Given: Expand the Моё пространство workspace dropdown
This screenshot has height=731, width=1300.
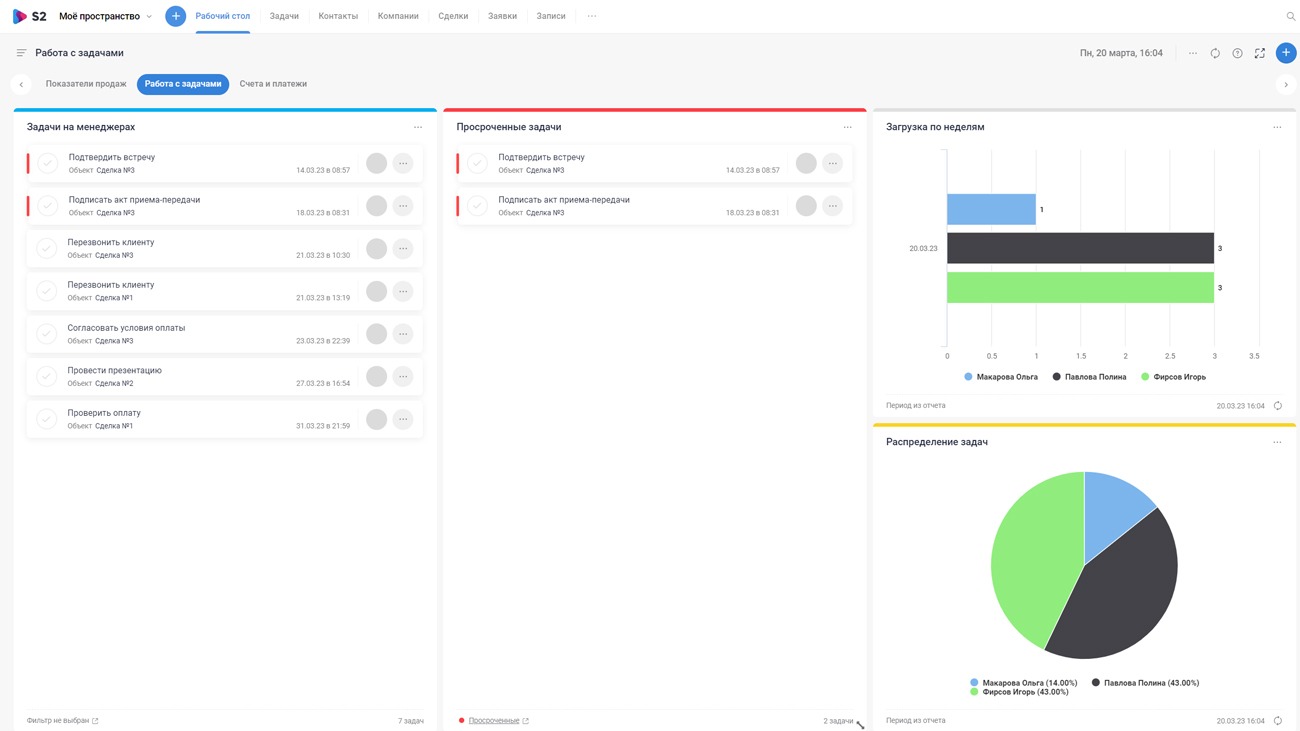Looking at the screenshot, I should (149, 17).
